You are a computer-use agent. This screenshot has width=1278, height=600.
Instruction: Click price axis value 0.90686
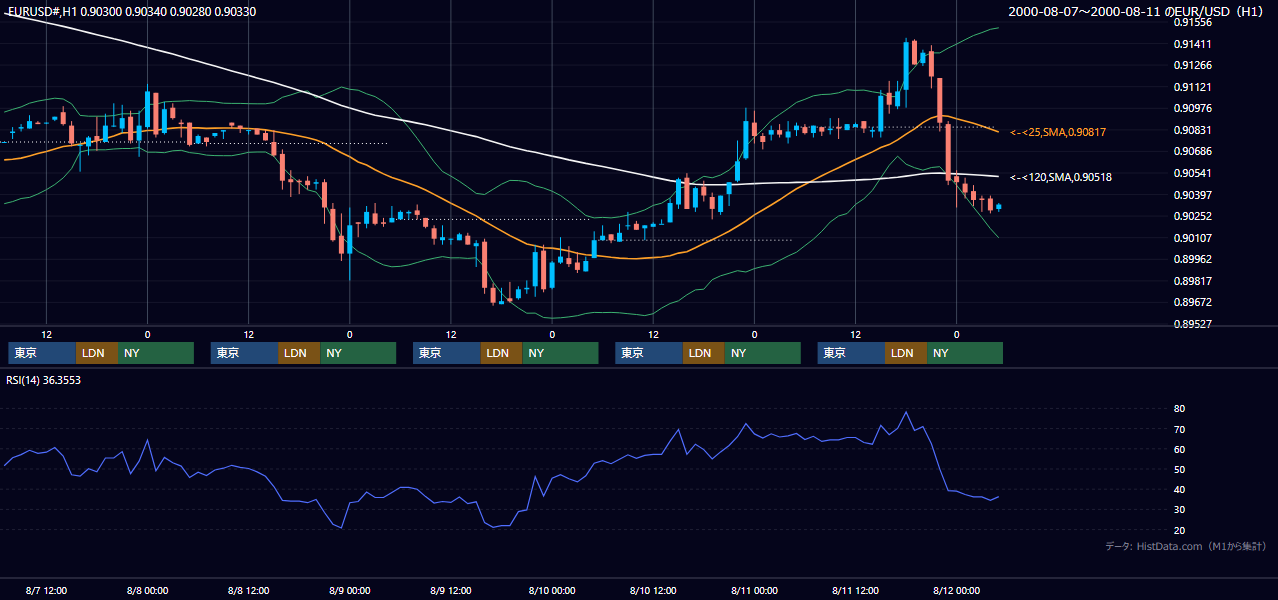[x=1193, y=152]
